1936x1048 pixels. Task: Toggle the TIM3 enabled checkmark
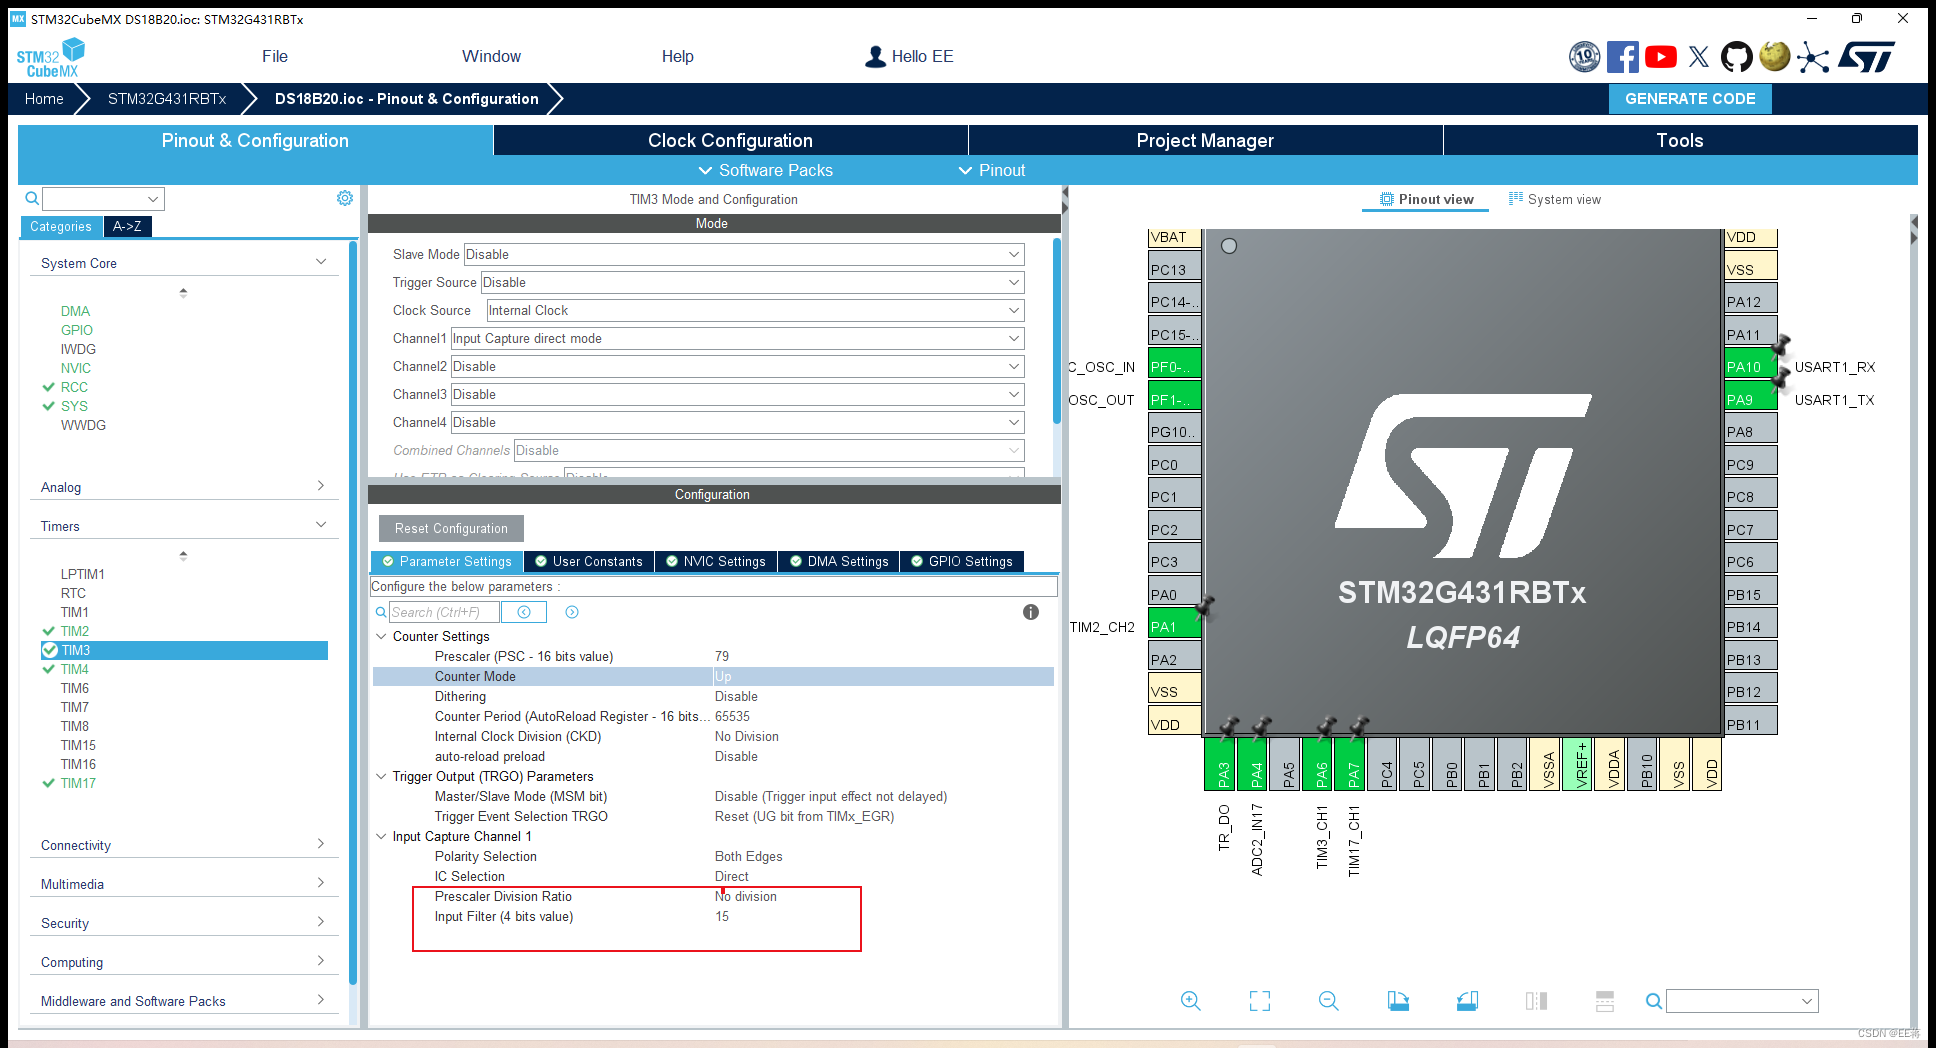(49, 650)
